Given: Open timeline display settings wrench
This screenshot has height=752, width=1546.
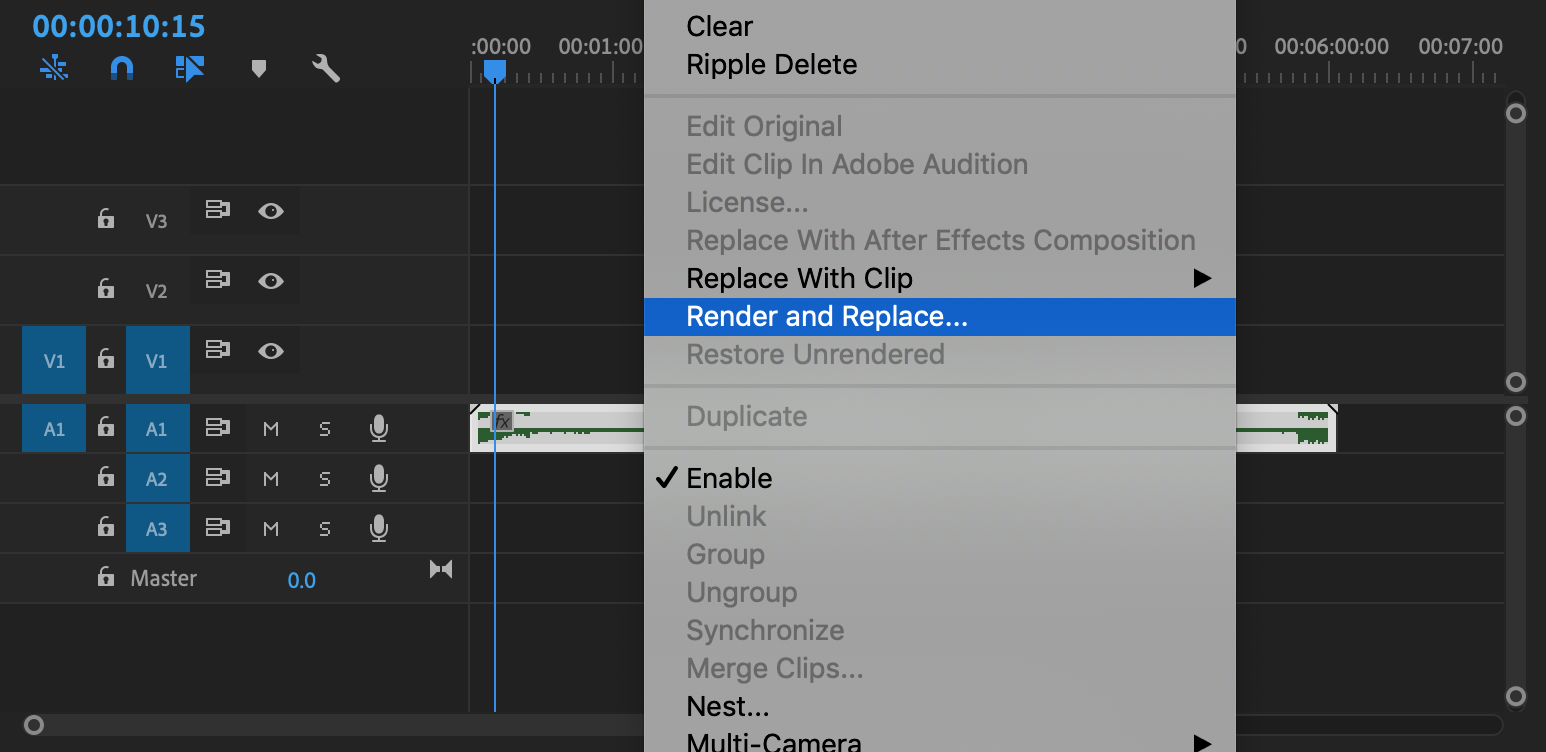Looking at the screenshot, I should click(x=326, y=68).
